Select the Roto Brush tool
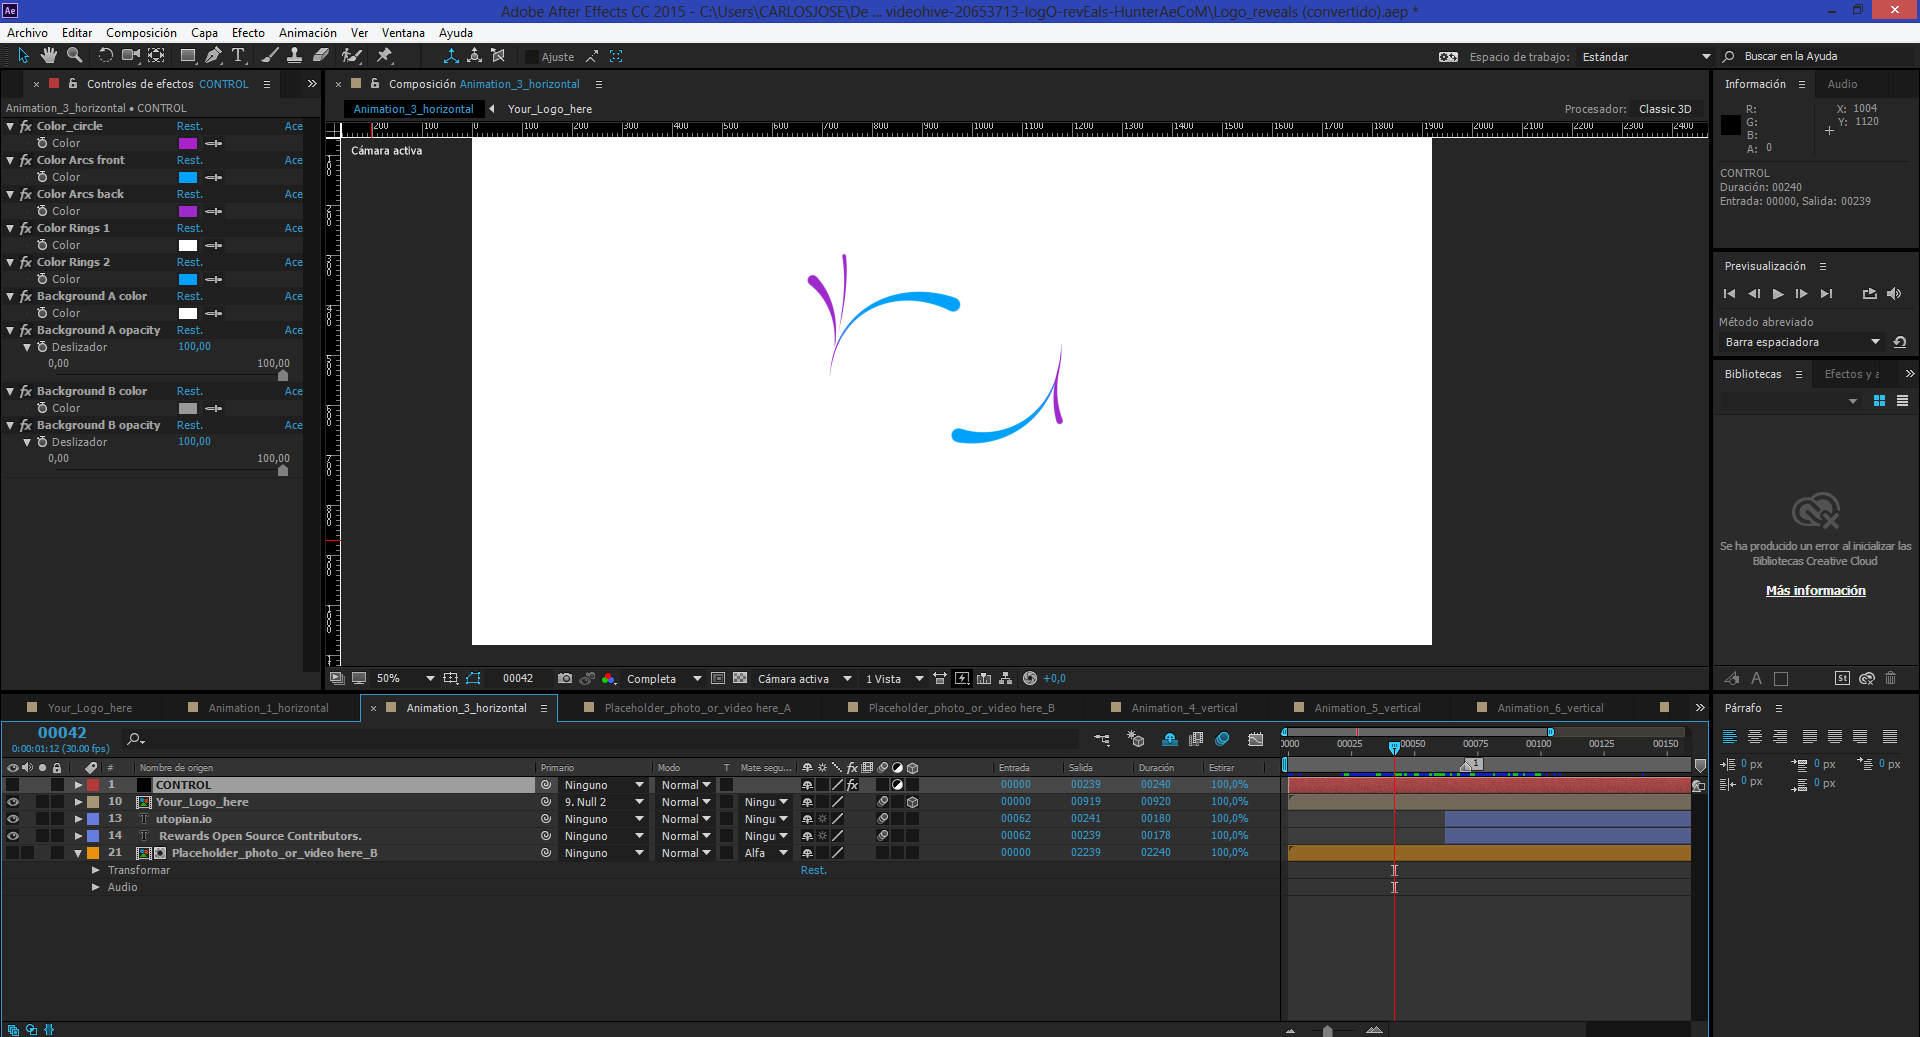Image resolution: width=1920 pixels, height=1037 pixels. point(351,56)
